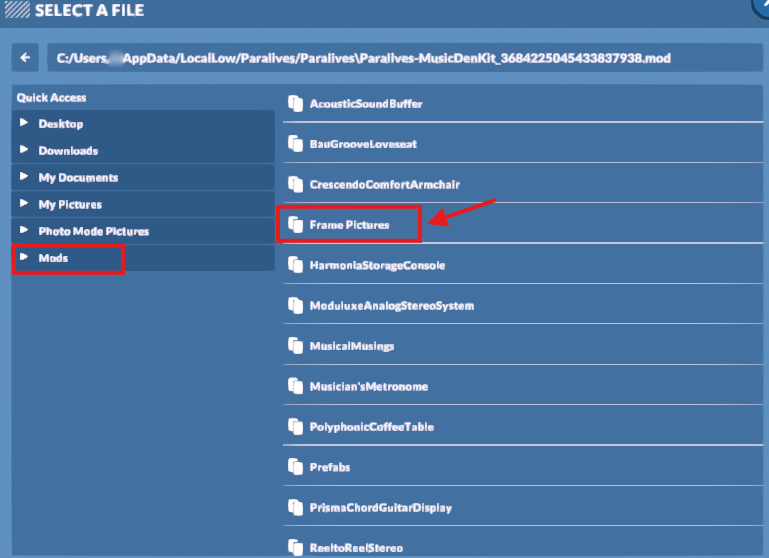The height and width of the screenshot is (558, 769).
Task: Select Downloads in Quick Access
Action: [x=143, y=151]
